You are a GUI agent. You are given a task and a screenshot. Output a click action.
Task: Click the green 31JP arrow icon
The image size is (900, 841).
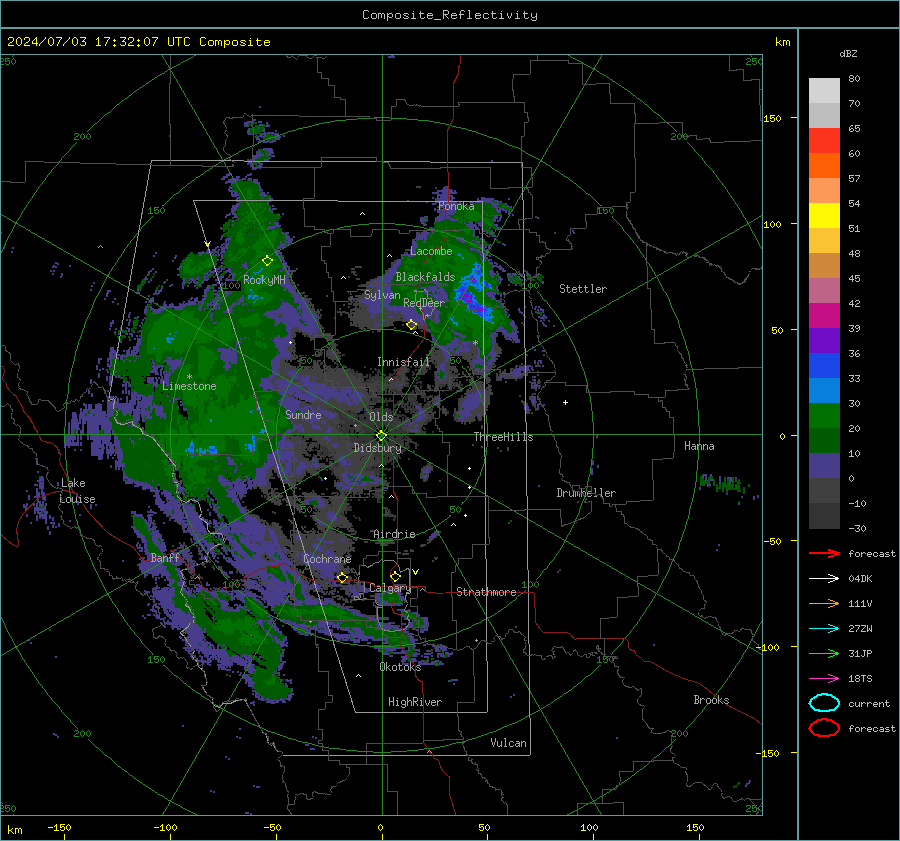point(824,653)
